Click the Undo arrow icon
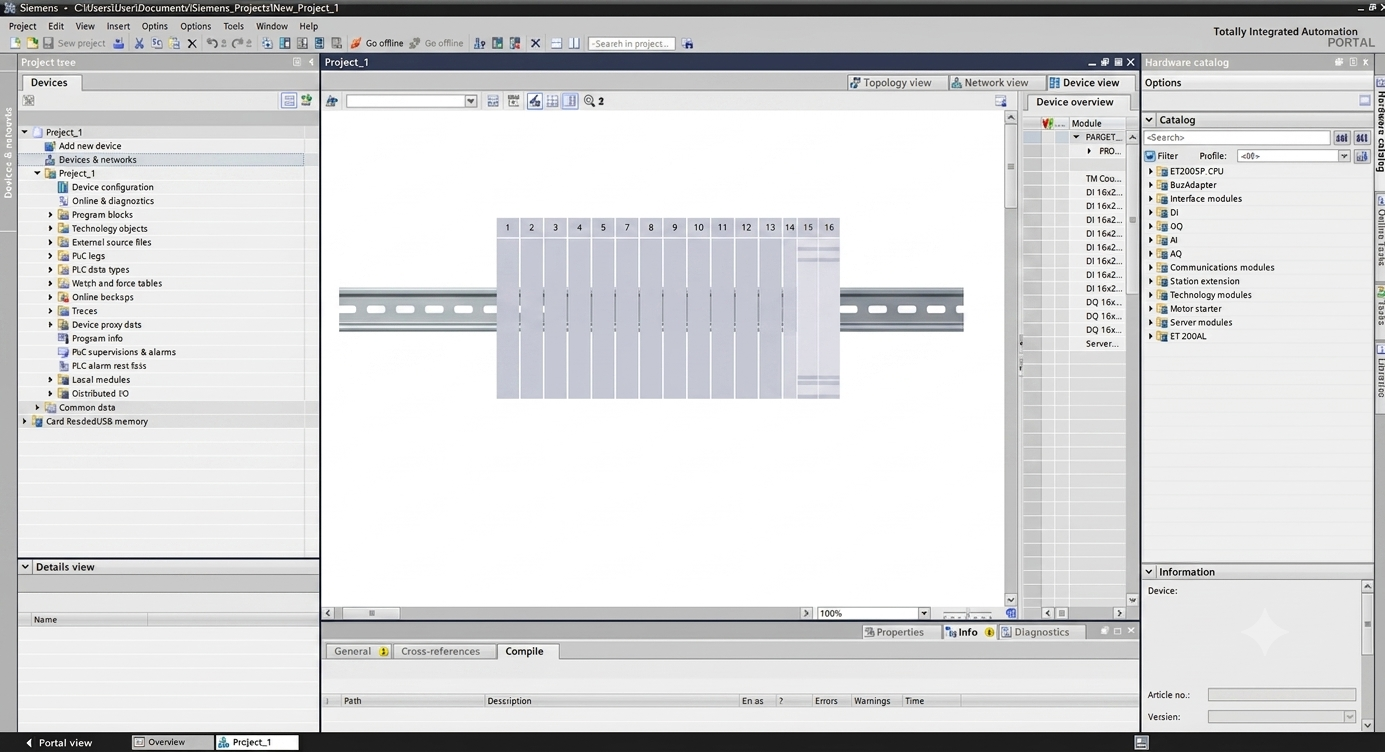 (211, 43)
